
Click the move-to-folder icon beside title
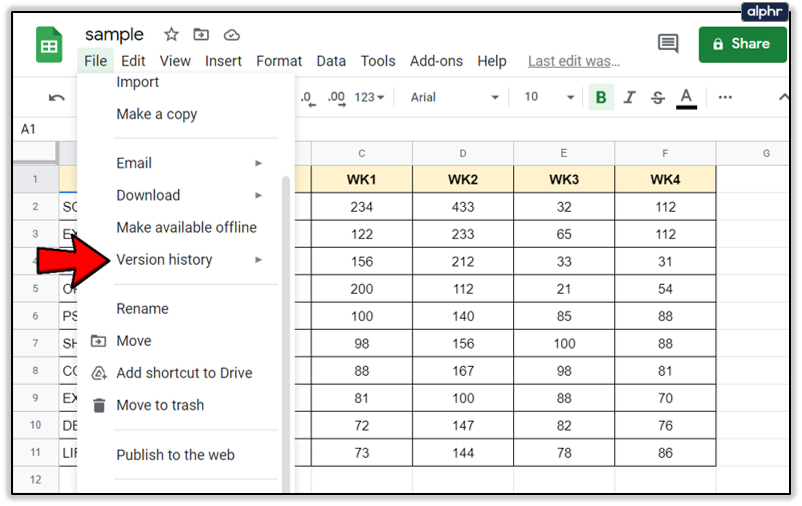click(201, 35)
